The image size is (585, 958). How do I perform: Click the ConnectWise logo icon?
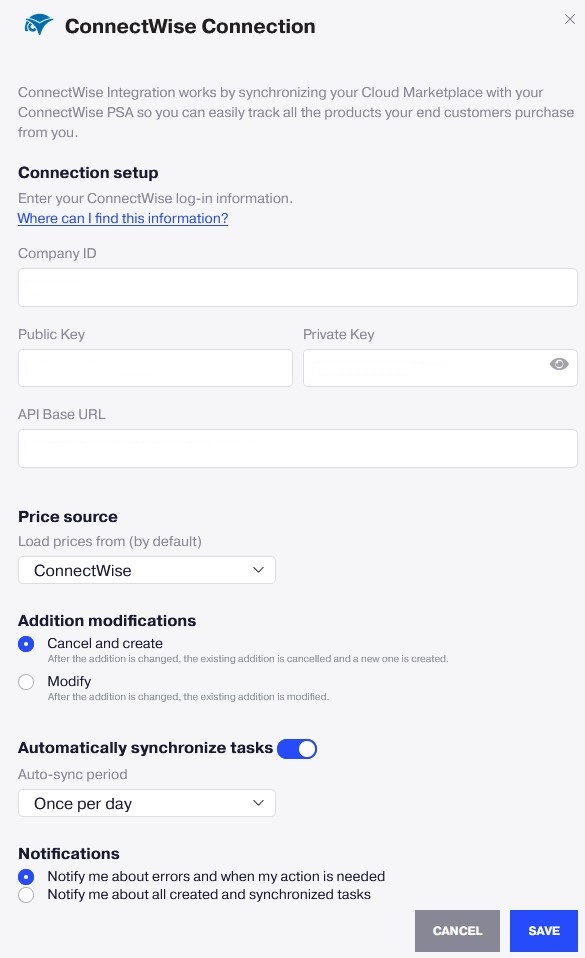[x=39, y=25]
